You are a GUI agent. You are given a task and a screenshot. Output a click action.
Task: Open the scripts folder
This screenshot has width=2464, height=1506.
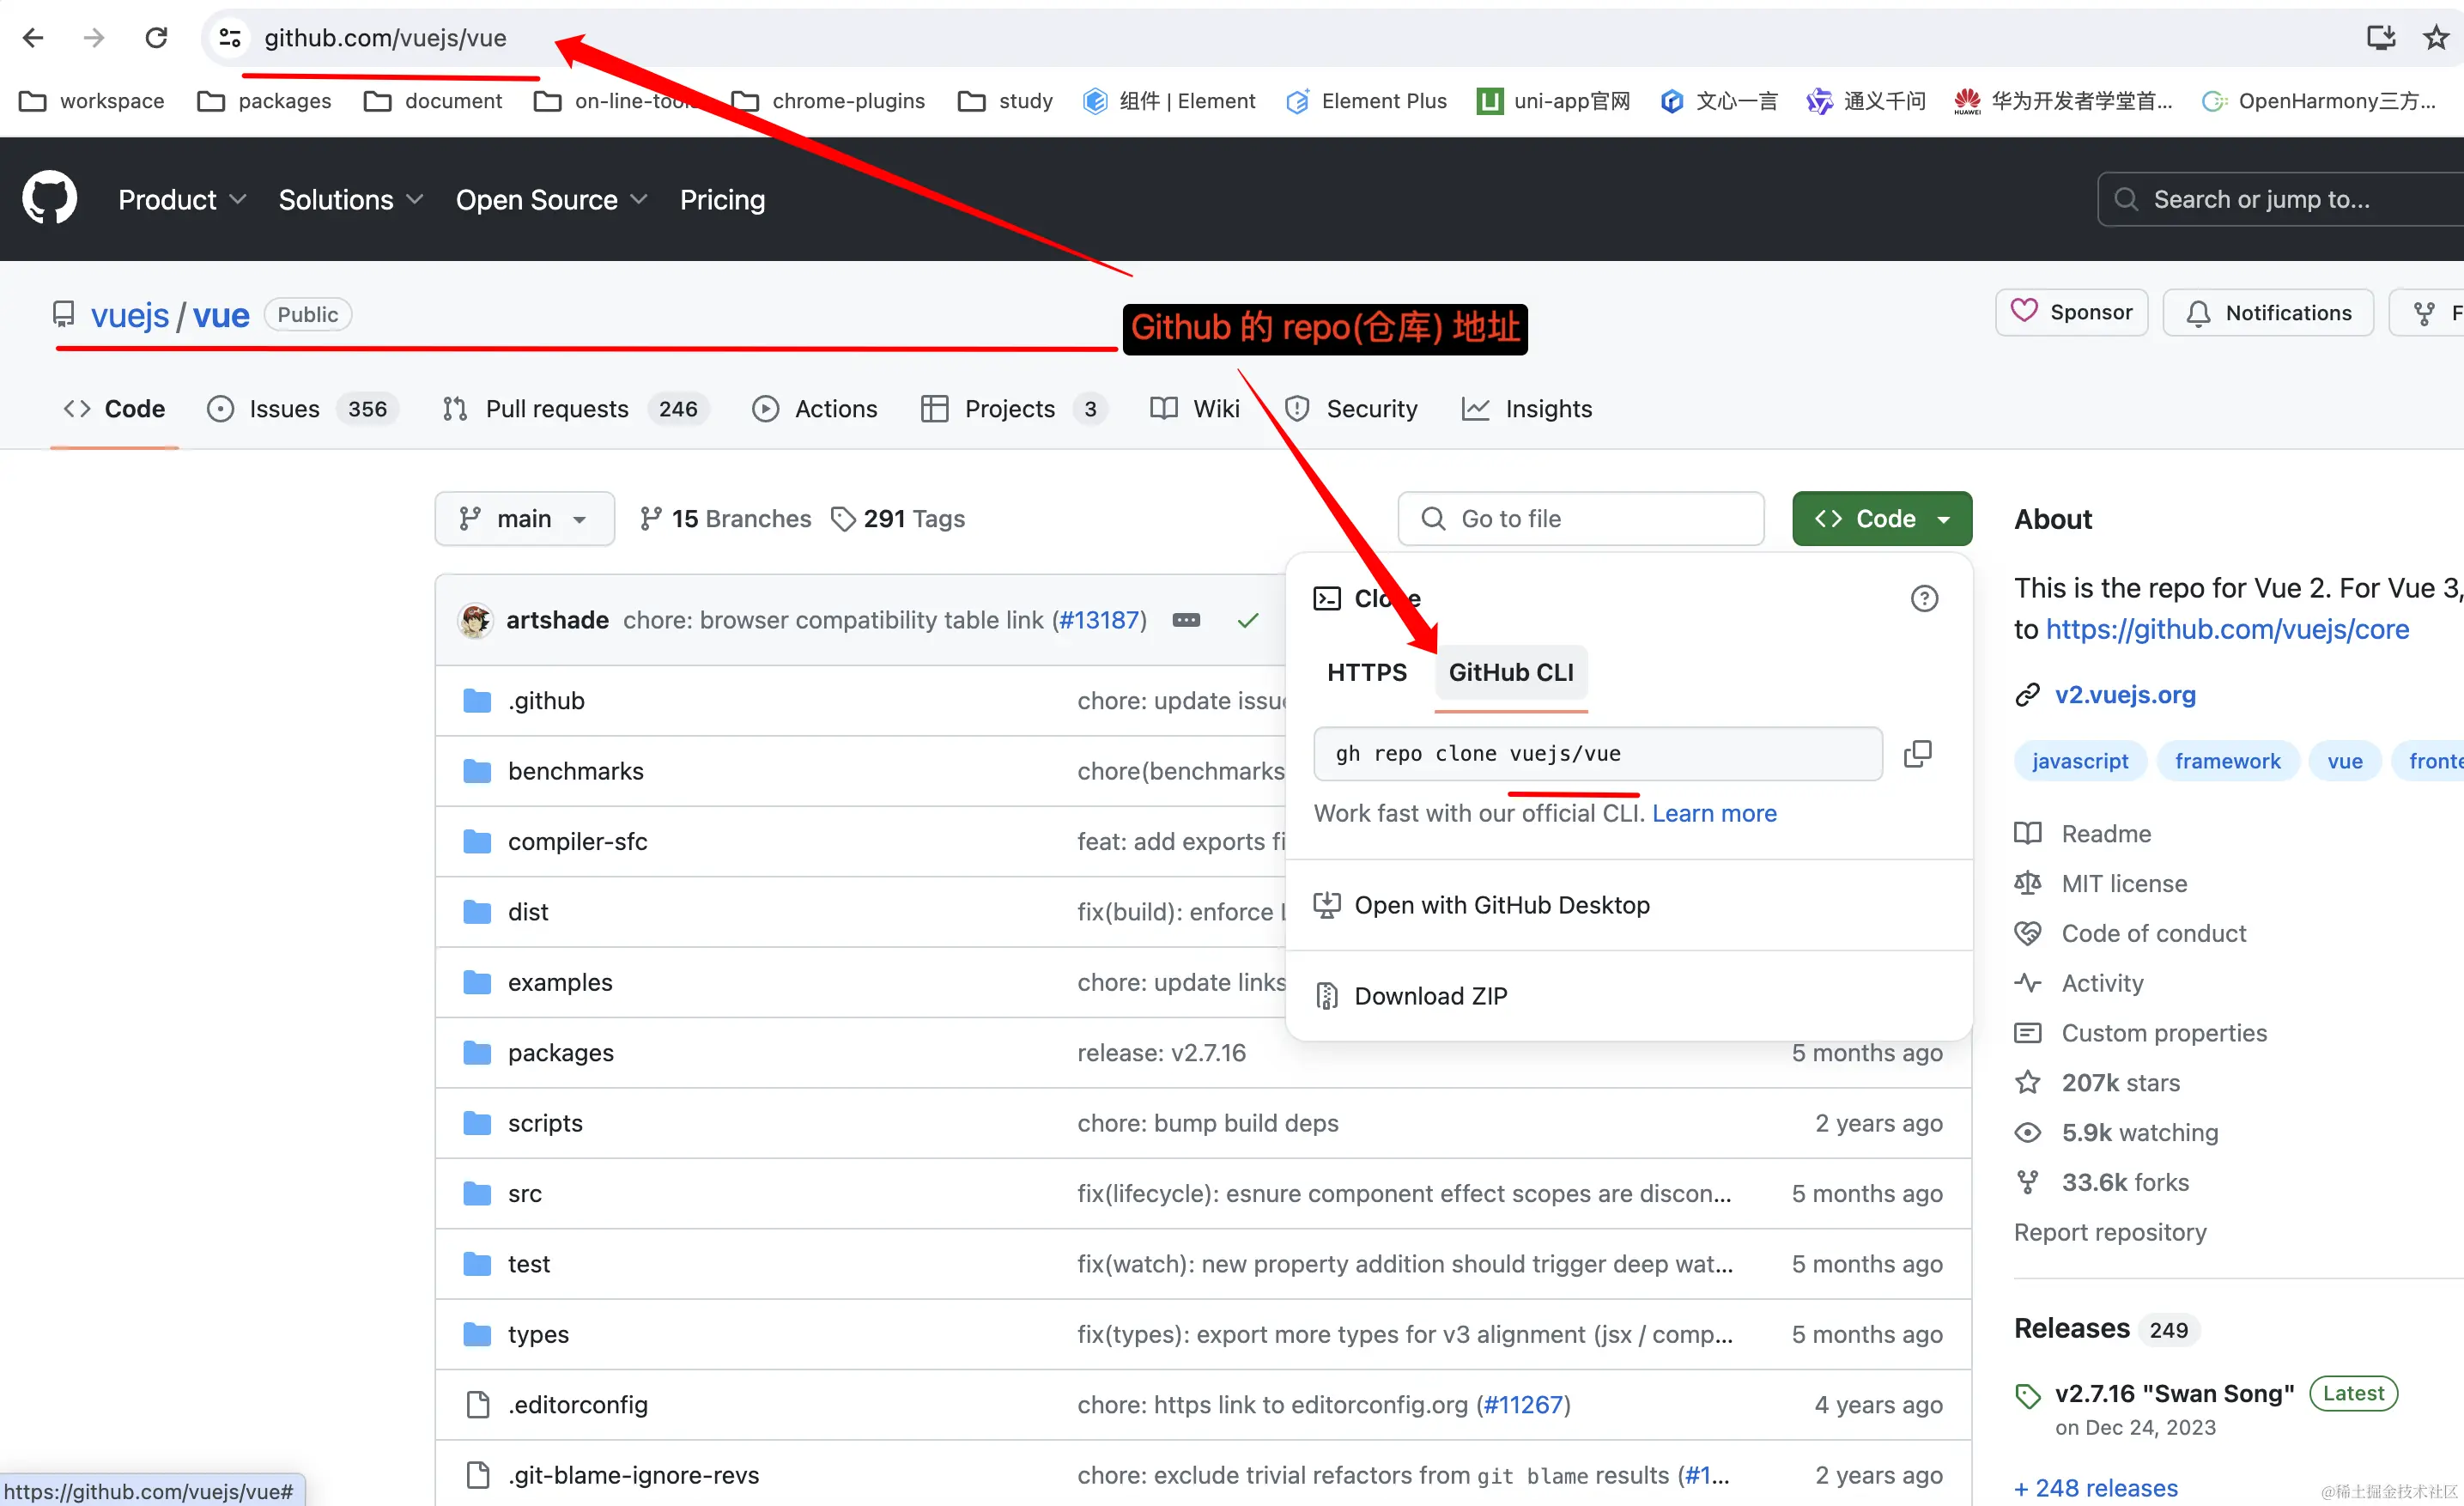point(545,1123)
